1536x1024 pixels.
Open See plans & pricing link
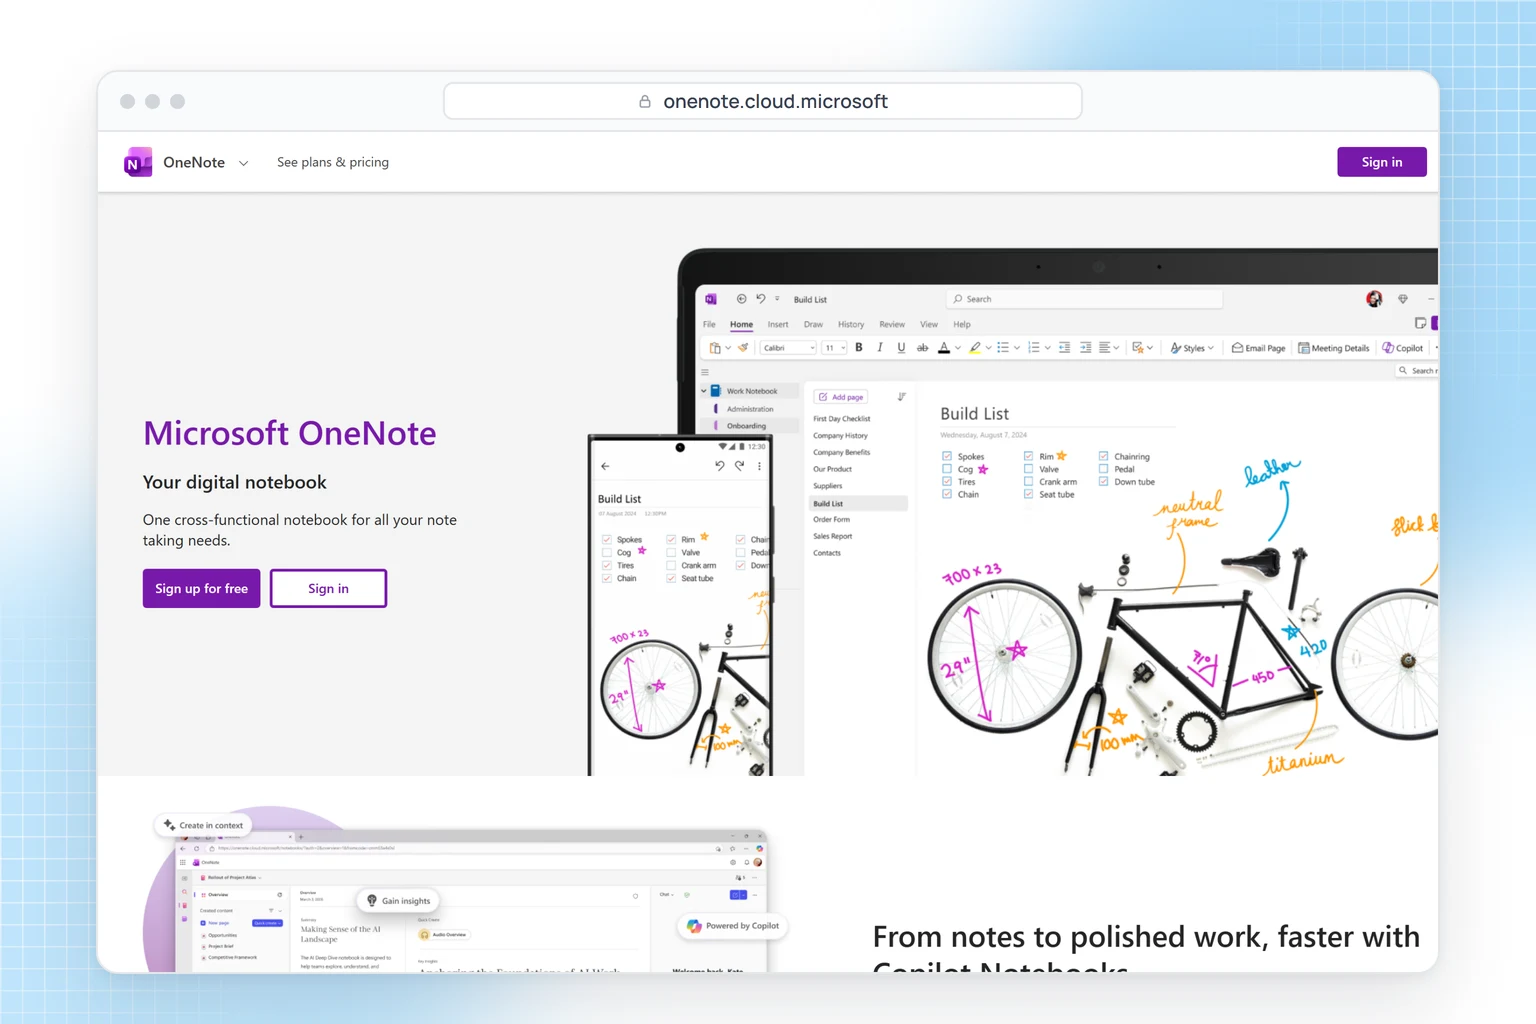point(333,162)
